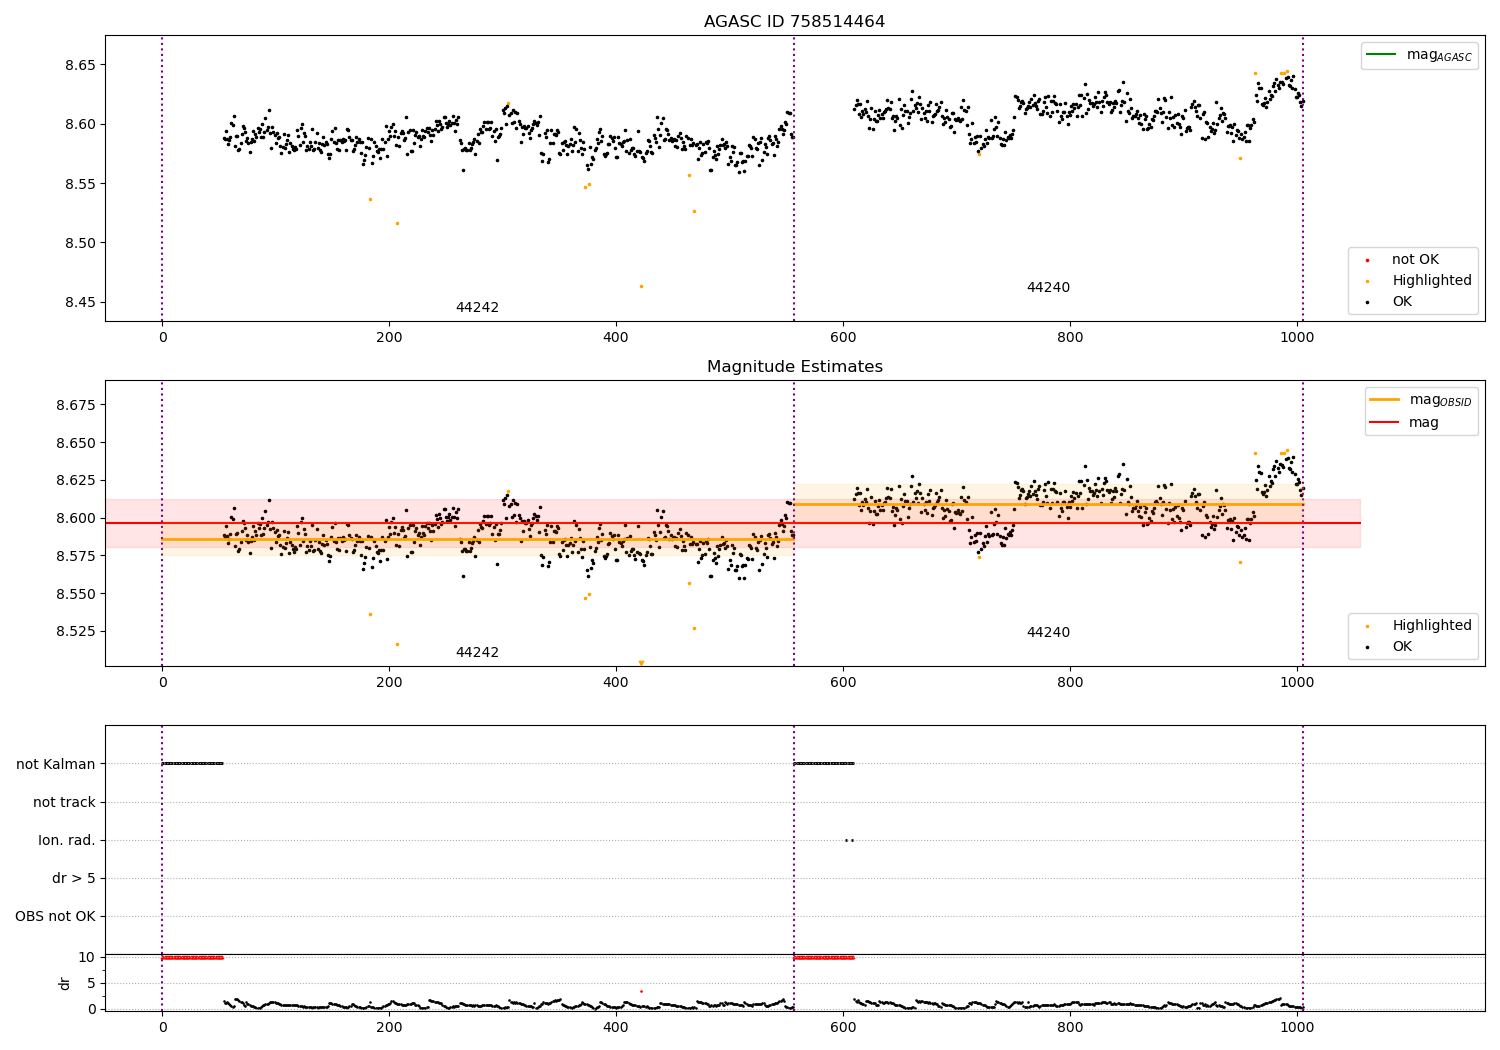Click the mag OBSID legend label text
This screenshot has width=1500, height=1050.
click(1440, 401)
